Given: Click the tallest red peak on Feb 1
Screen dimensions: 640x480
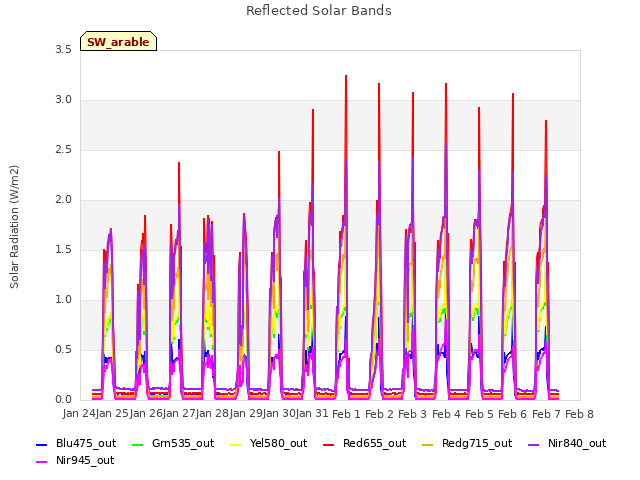Looking at the screenshot, I should (346, 78).
